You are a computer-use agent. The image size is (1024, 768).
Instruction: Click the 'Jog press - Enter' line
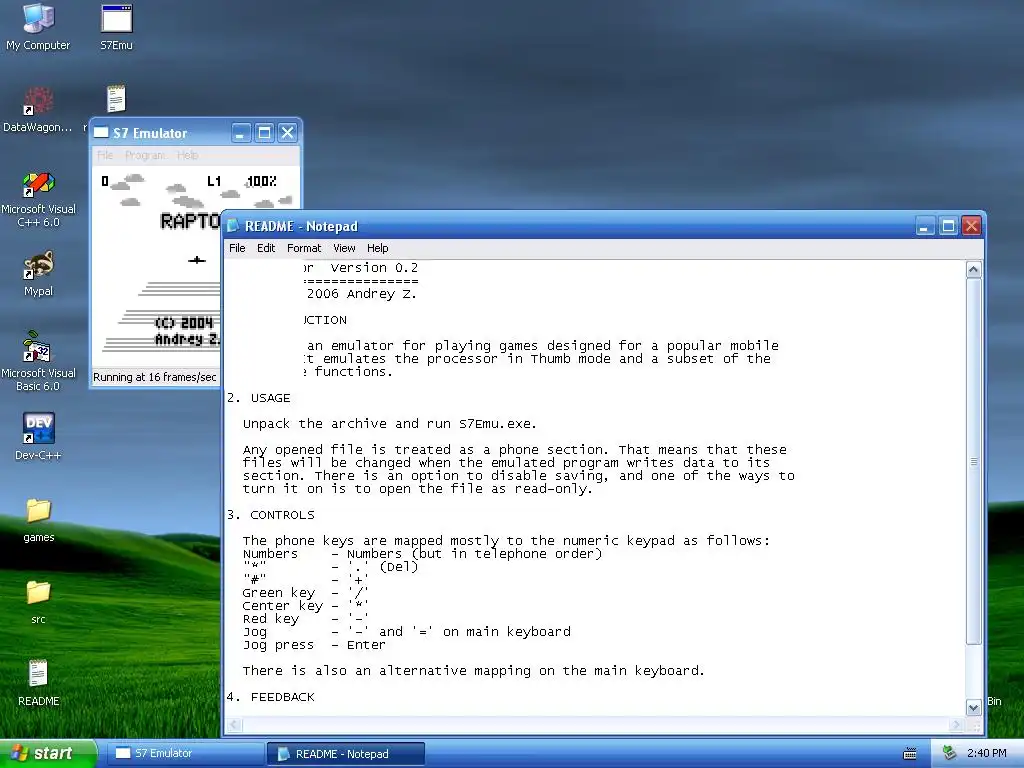(x=313, y=645)
